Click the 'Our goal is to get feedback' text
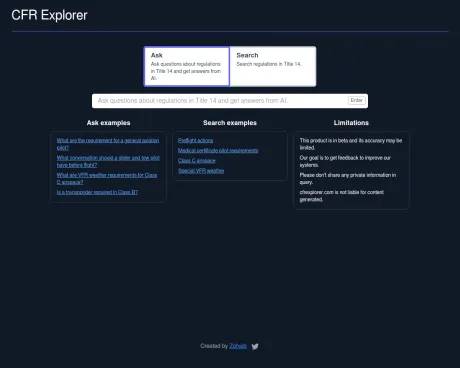Viewport: 460px width, 368px height. click(345, 161)
